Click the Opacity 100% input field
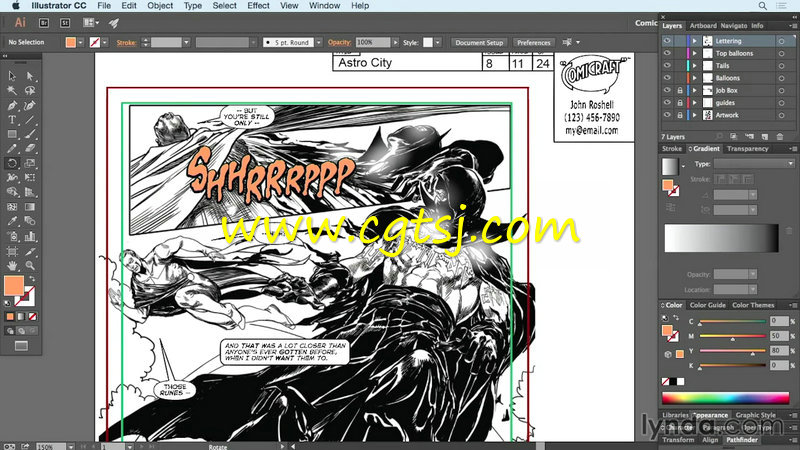800x450 pixels. (373, 42)
